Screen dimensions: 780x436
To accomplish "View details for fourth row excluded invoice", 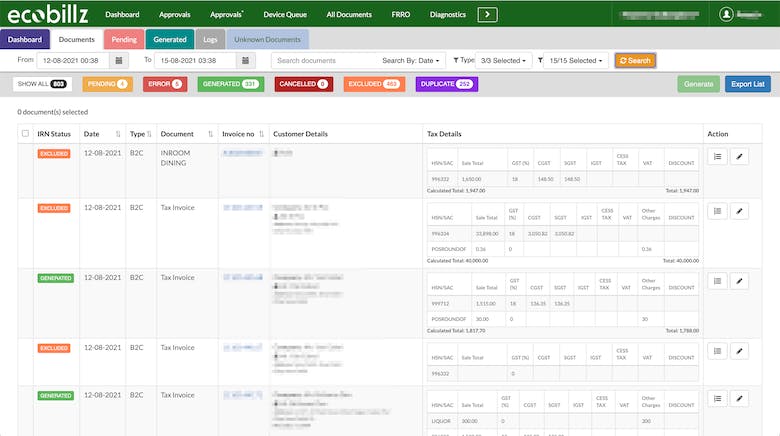I will click(717, 351).
